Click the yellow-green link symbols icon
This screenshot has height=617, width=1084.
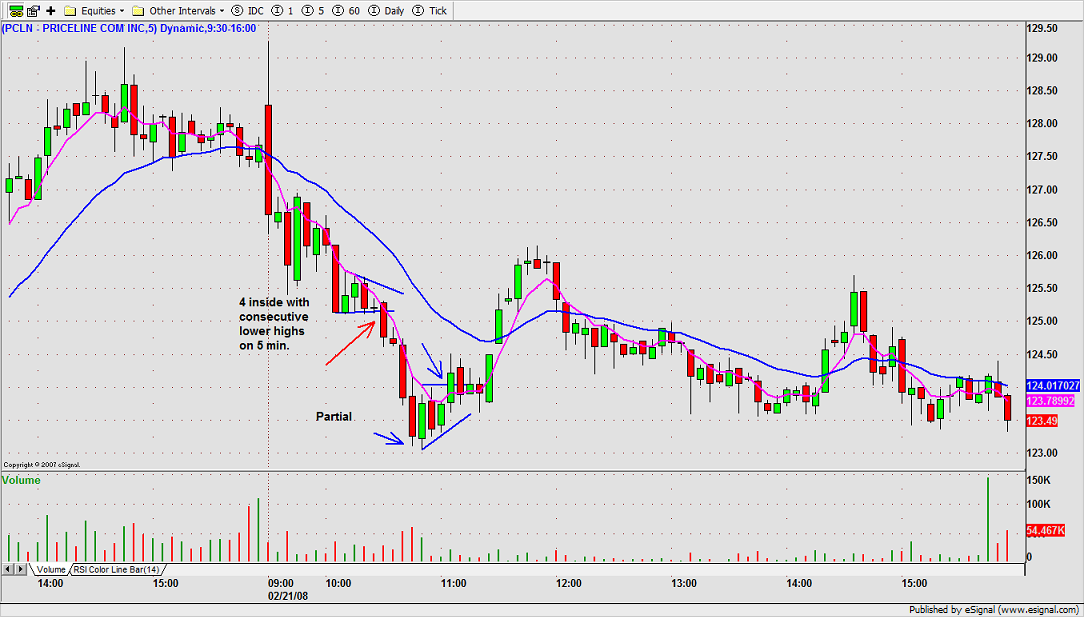(15, 10)
